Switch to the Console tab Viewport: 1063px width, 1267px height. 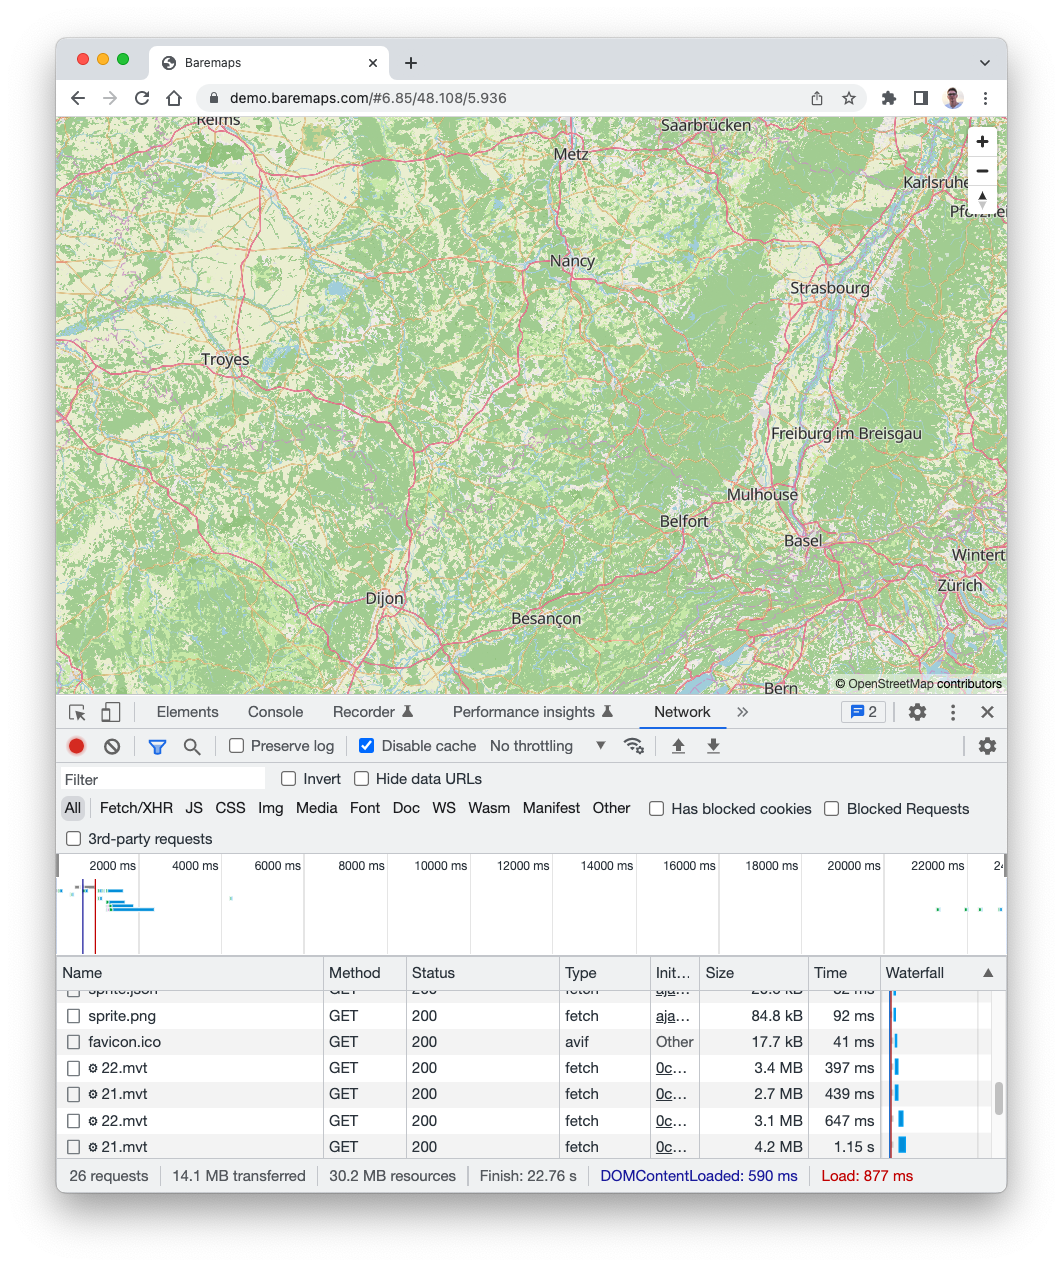275,711
